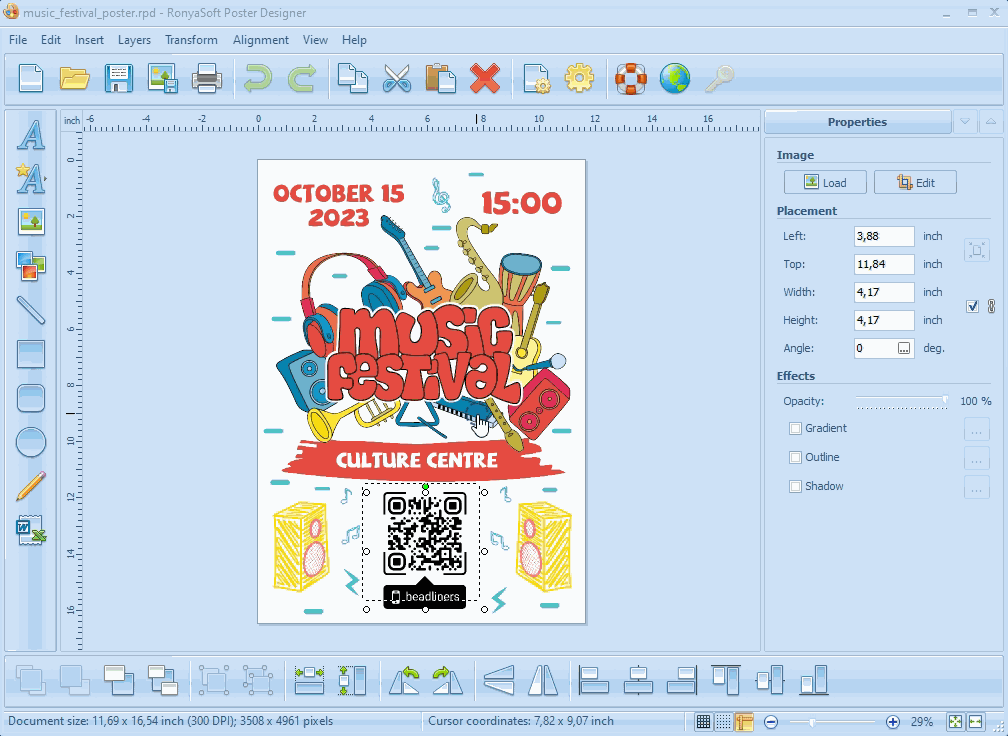Open the File menu

click(x=18, y=40)
